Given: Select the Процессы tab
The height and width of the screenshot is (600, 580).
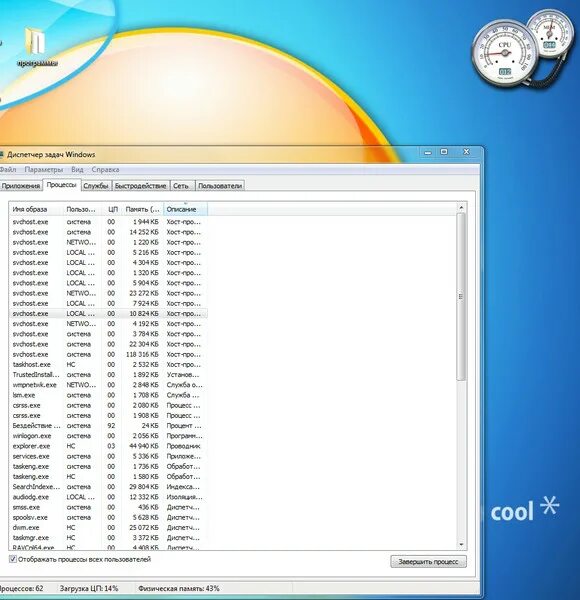Looking at the screenshot, I should tap(61, 185).
